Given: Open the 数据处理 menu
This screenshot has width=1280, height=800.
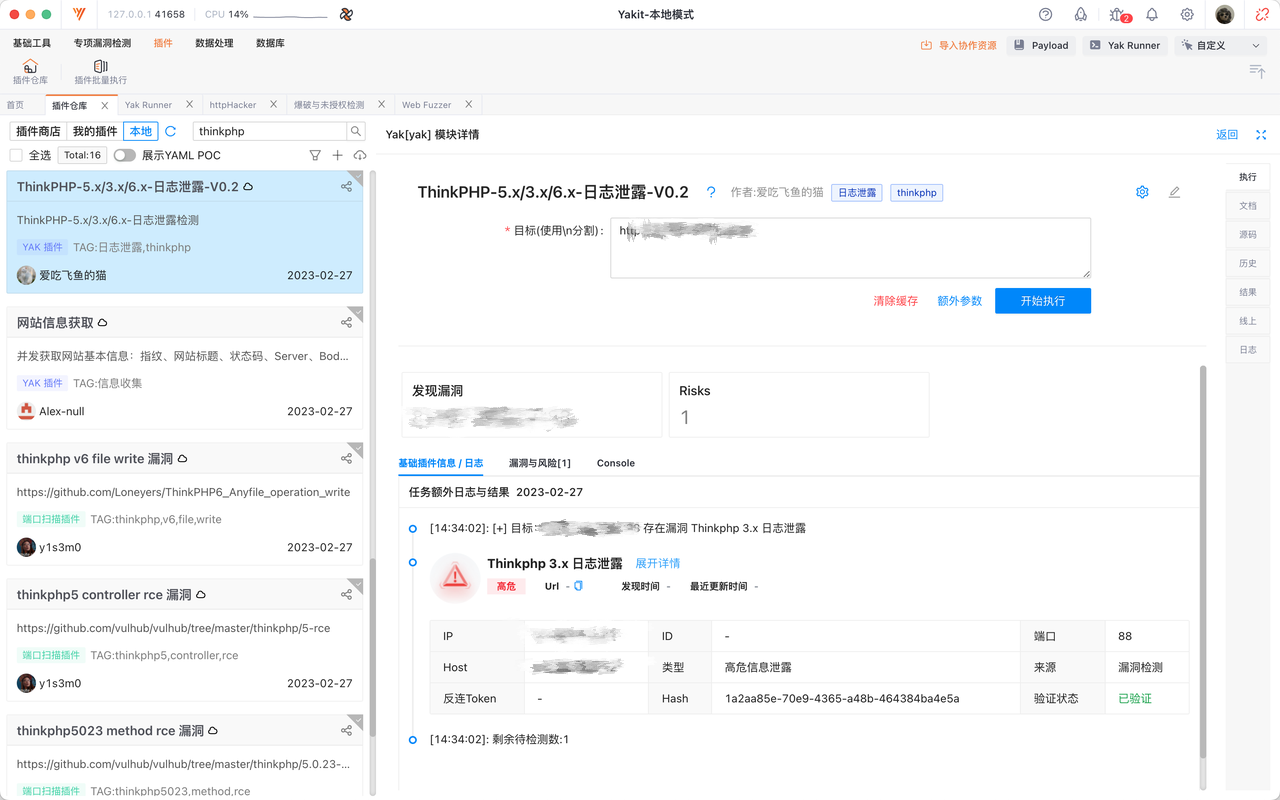Looking at the screenshot, I should 214,43.
